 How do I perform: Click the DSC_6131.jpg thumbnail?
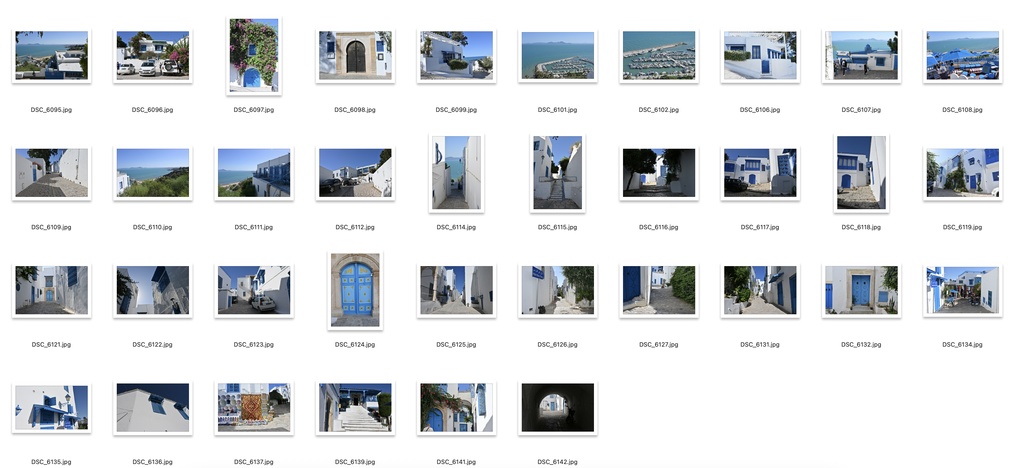(x=760, y=290)
